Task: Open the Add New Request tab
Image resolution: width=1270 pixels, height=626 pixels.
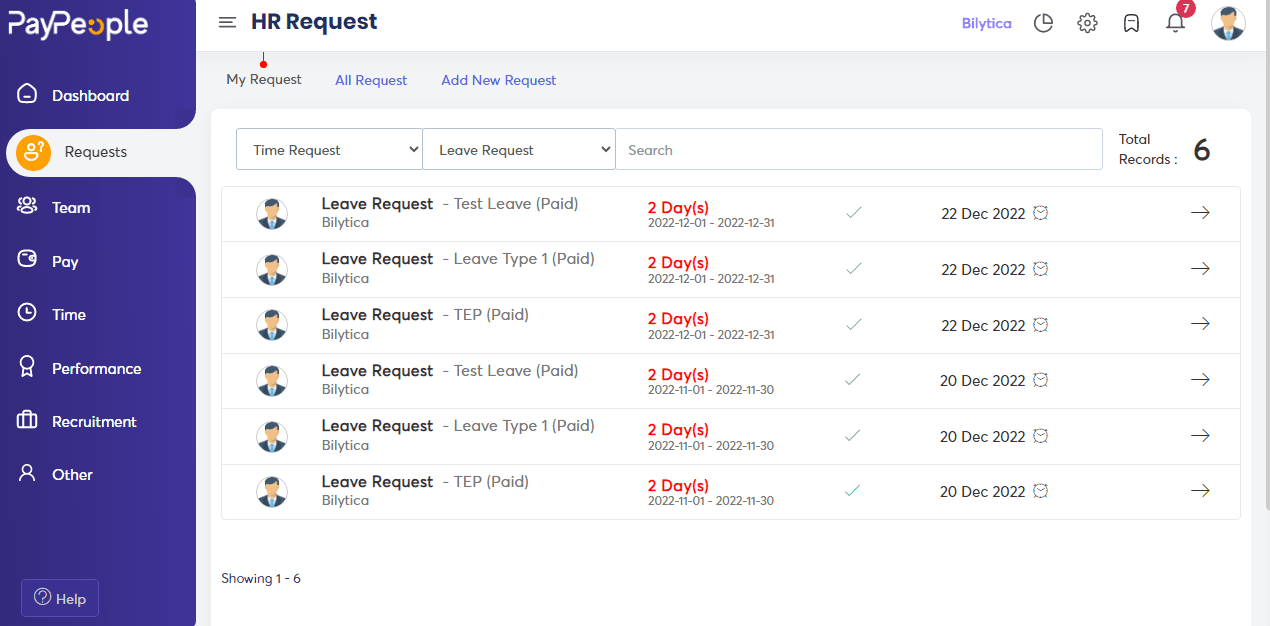Action: coord(498,80)
